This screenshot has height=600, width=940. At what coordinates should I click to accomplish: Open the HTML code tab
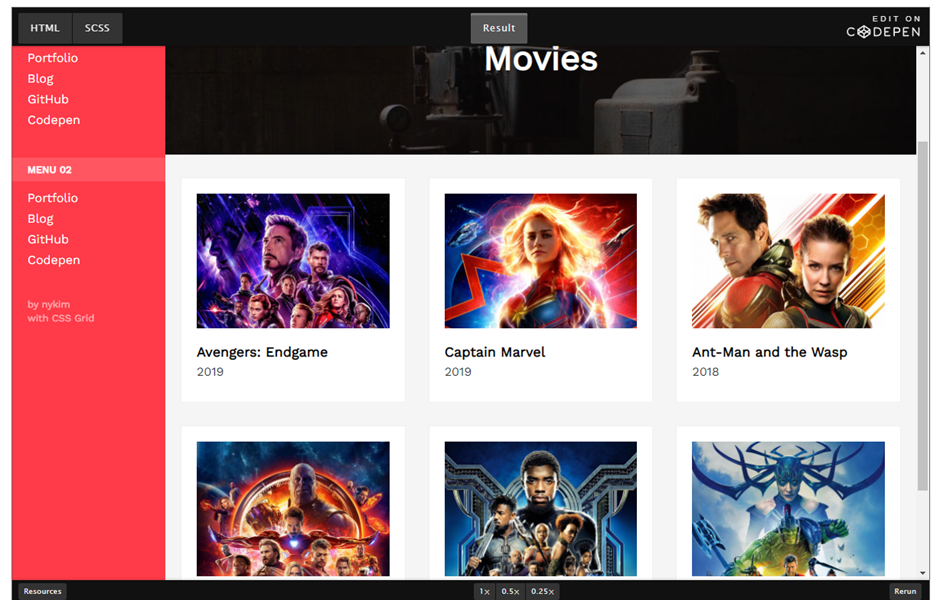pos(45,28)
